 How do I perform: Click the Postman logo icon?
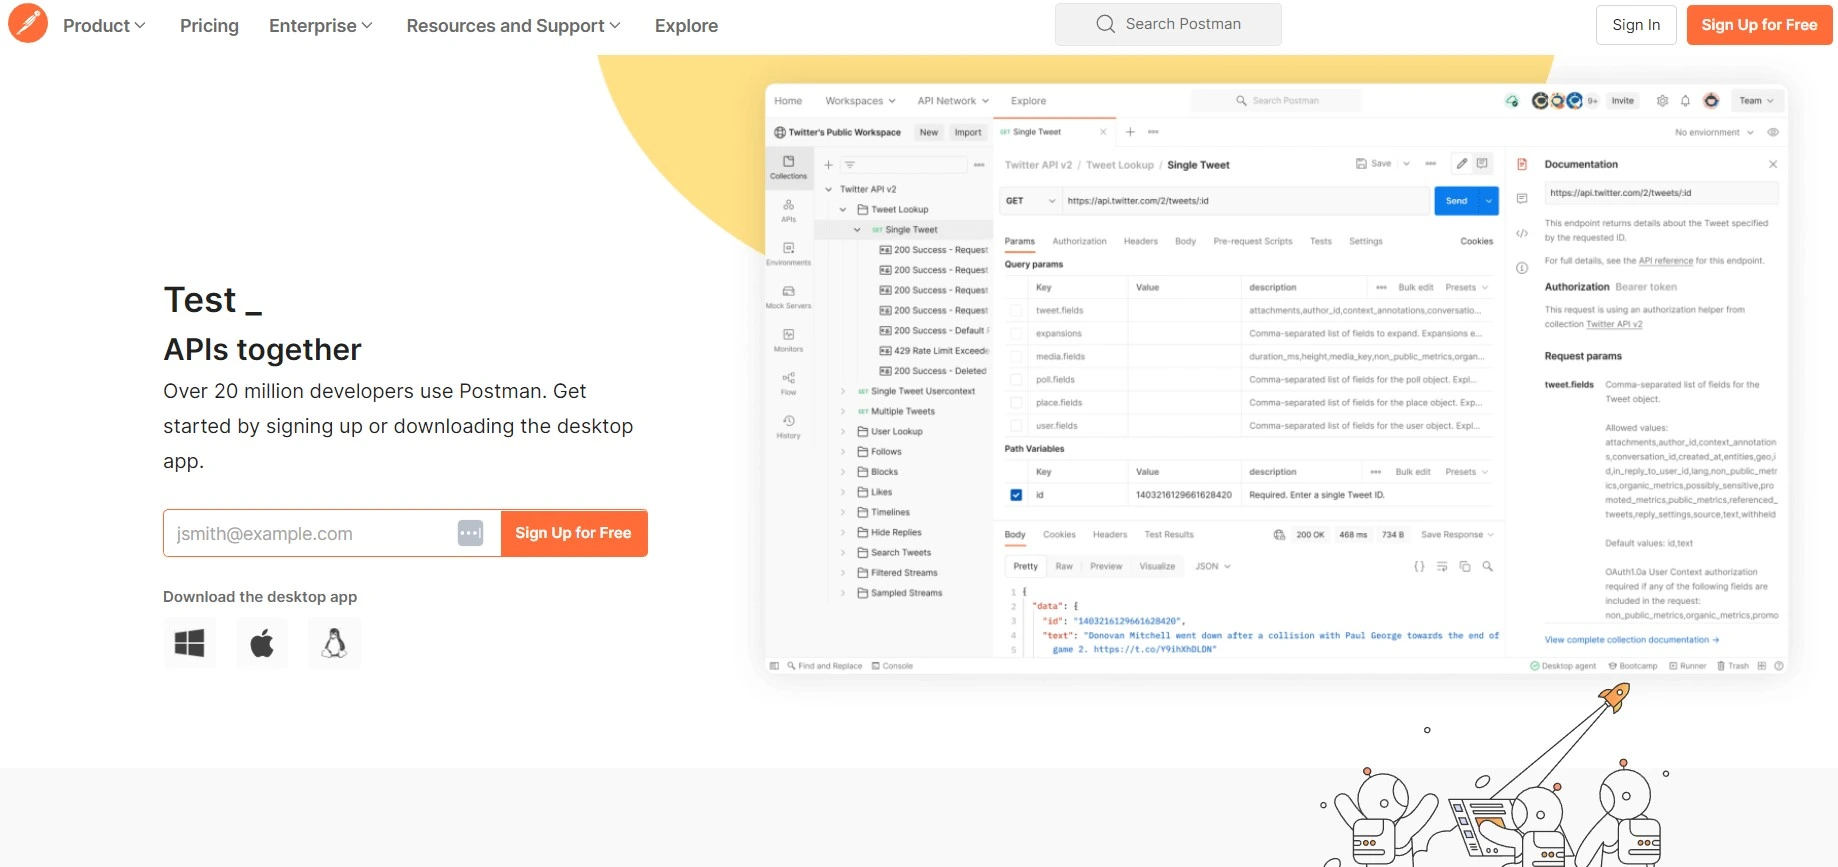coord(28,24)
